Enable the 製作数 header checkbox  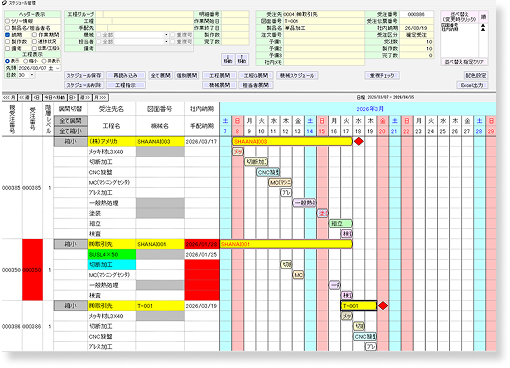pos(7,42)
